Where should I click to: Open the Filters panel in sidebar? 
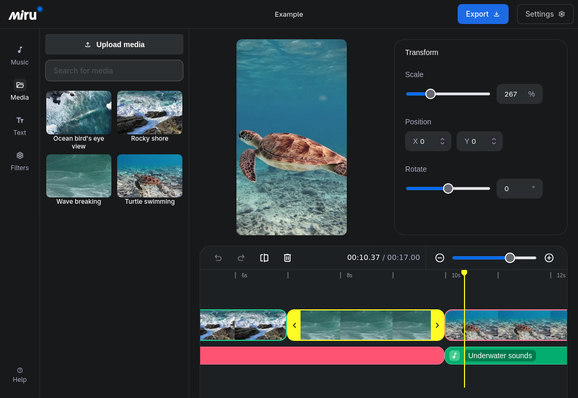pos(20,161)
